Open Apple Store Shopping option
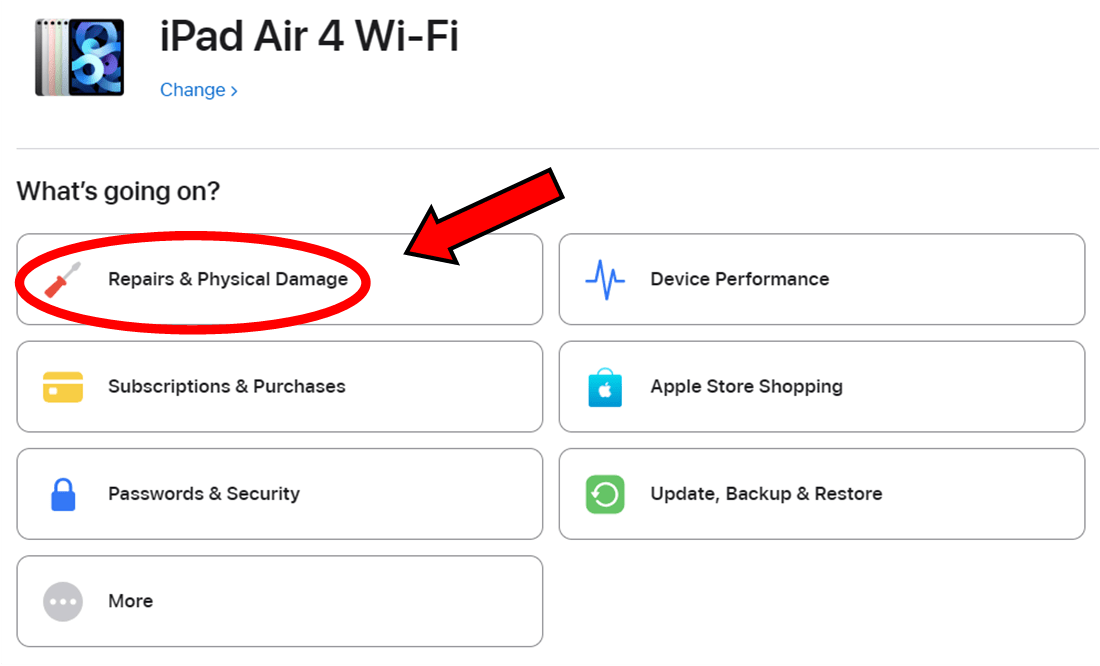This screenshot has width=1100, height=666. (x=746, y=387)
